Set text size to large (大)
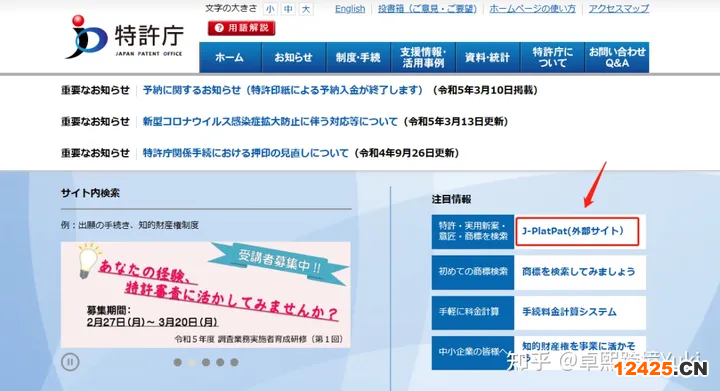This screenshot has width=720, height=391. 306,9
